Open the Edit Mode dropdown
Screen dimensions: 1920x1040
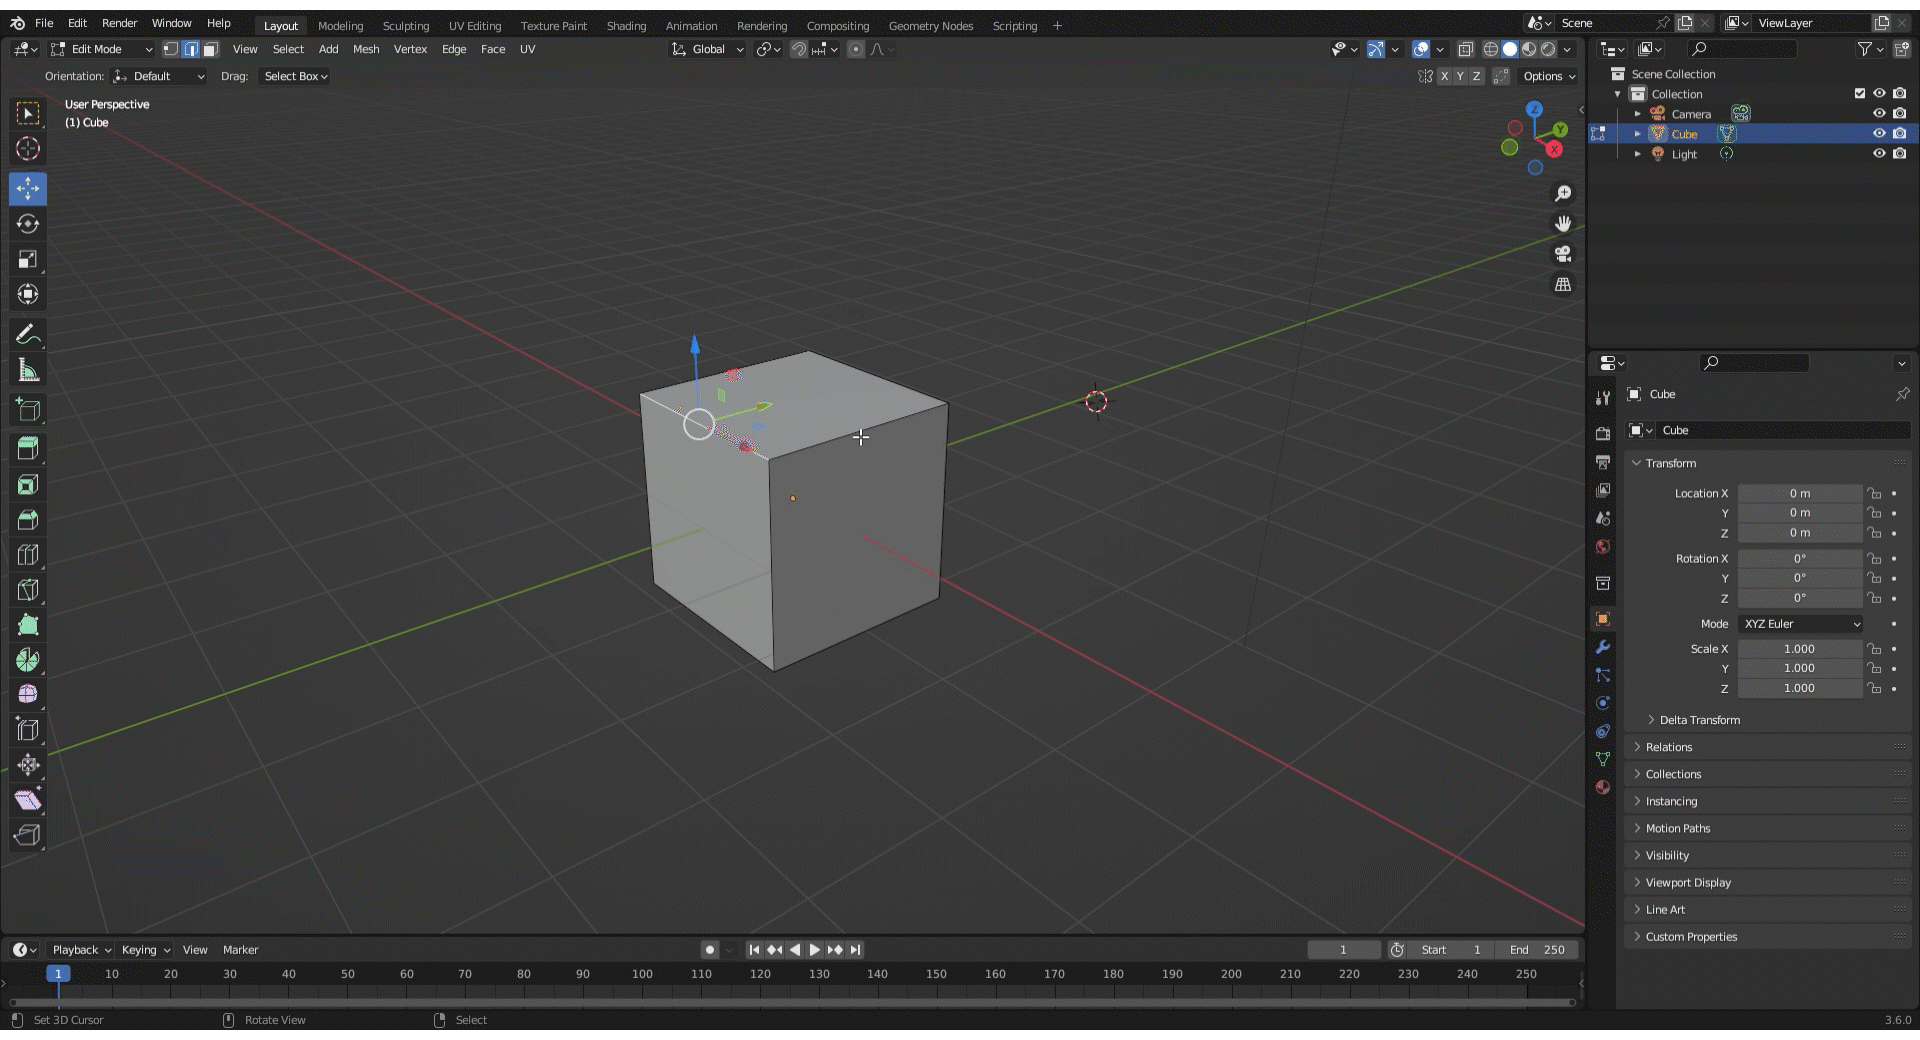(101, 49)
